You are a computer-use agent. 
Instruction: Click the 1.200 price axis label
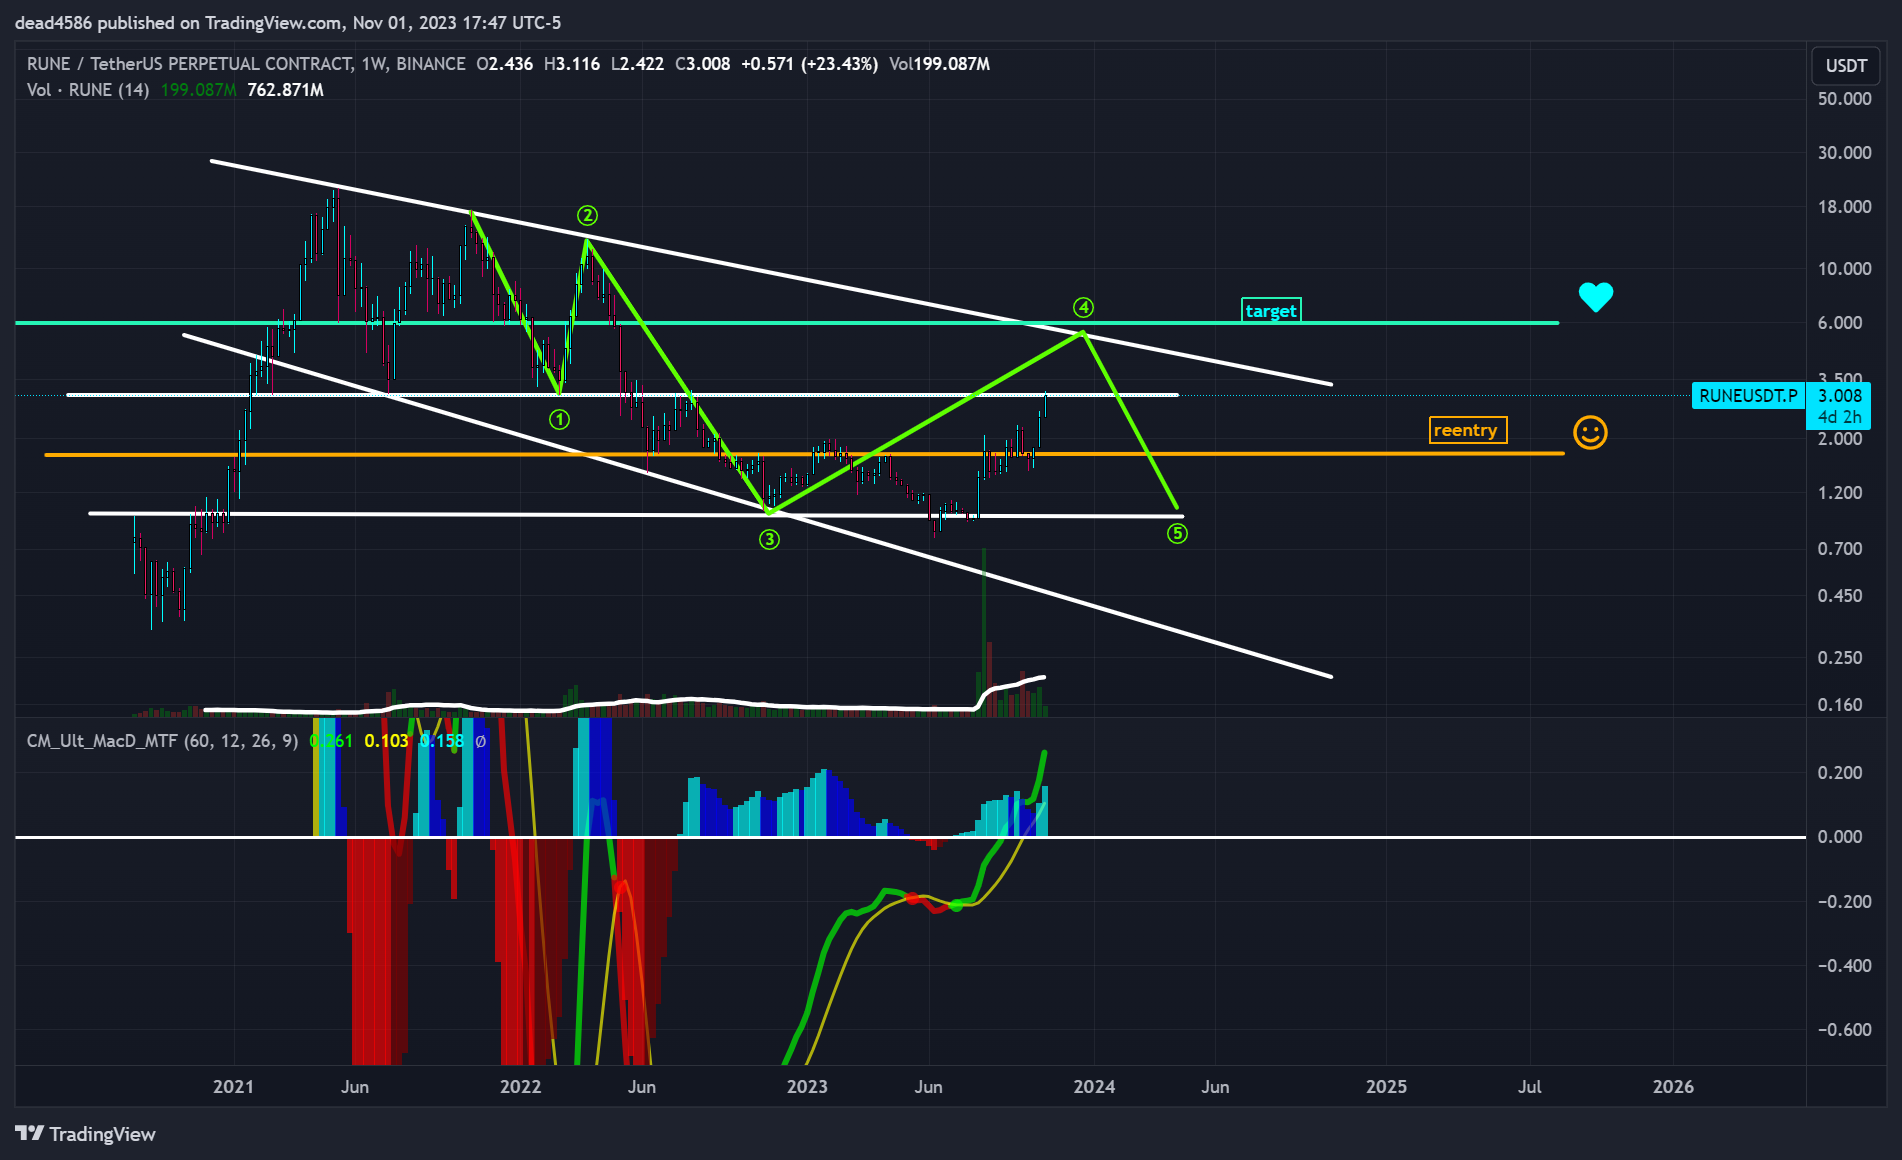(x=1840, y=493)
